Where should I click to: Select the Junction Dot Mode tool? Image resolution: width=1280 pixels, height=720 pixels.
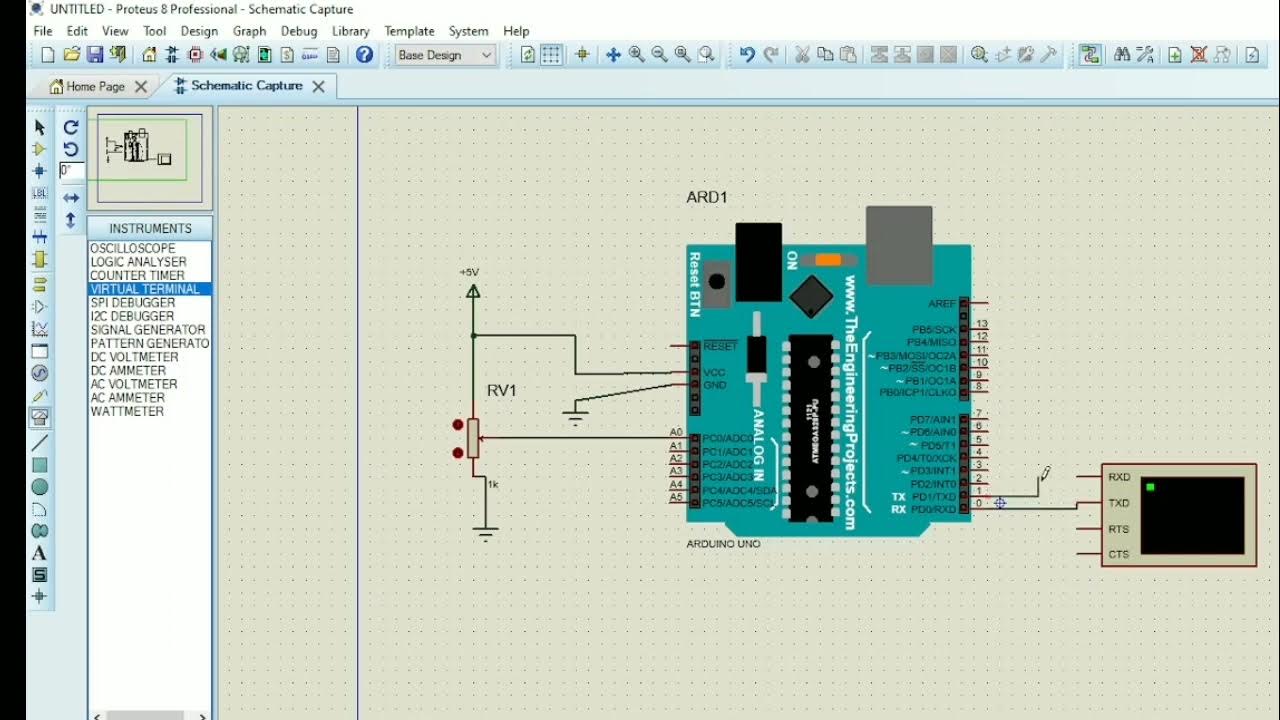pos(40,171)
